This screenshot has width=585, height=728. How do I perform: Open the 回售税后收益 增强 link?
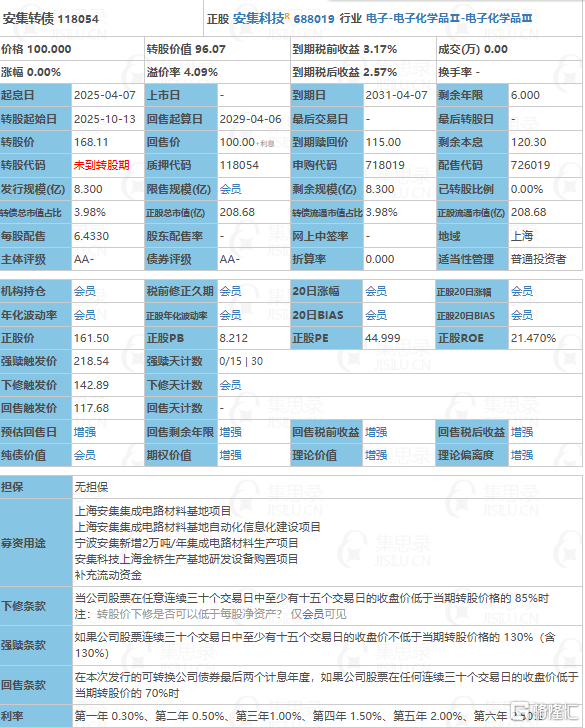[522, 432]
